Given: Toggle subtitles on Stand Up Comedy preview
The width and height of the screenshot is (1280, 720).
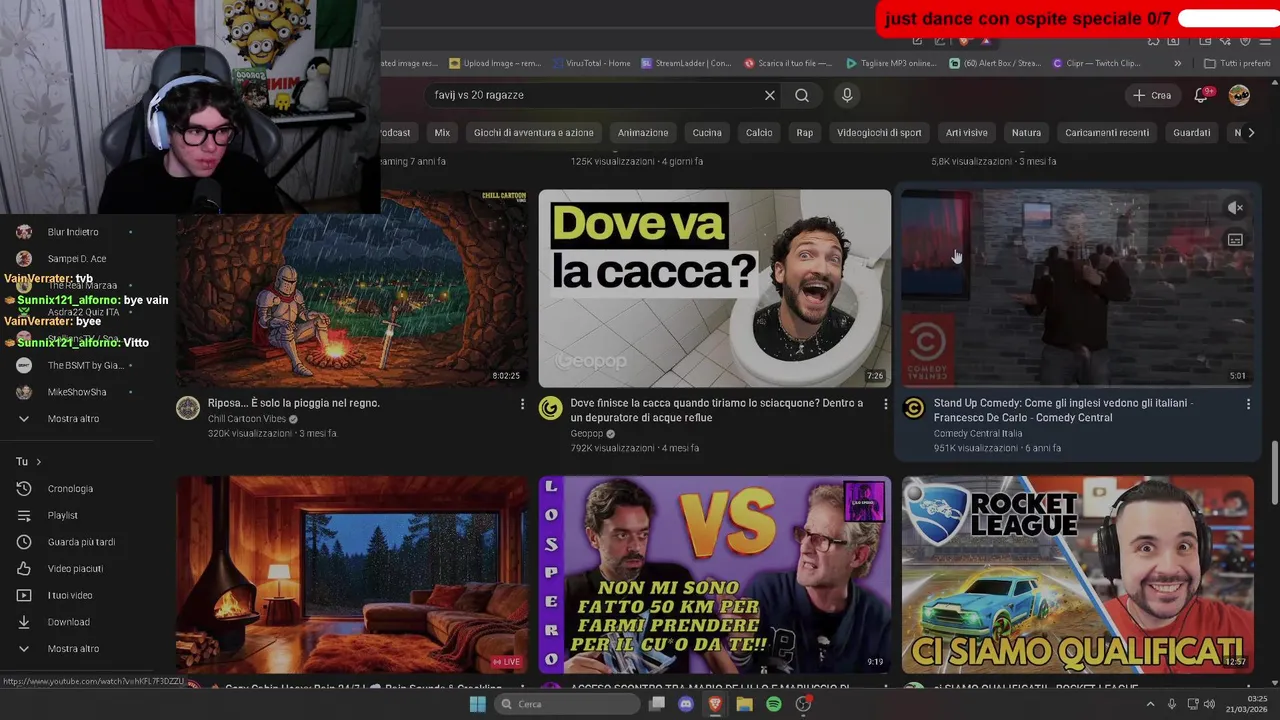Looking at the screenshot, I should pos(1236,240).
